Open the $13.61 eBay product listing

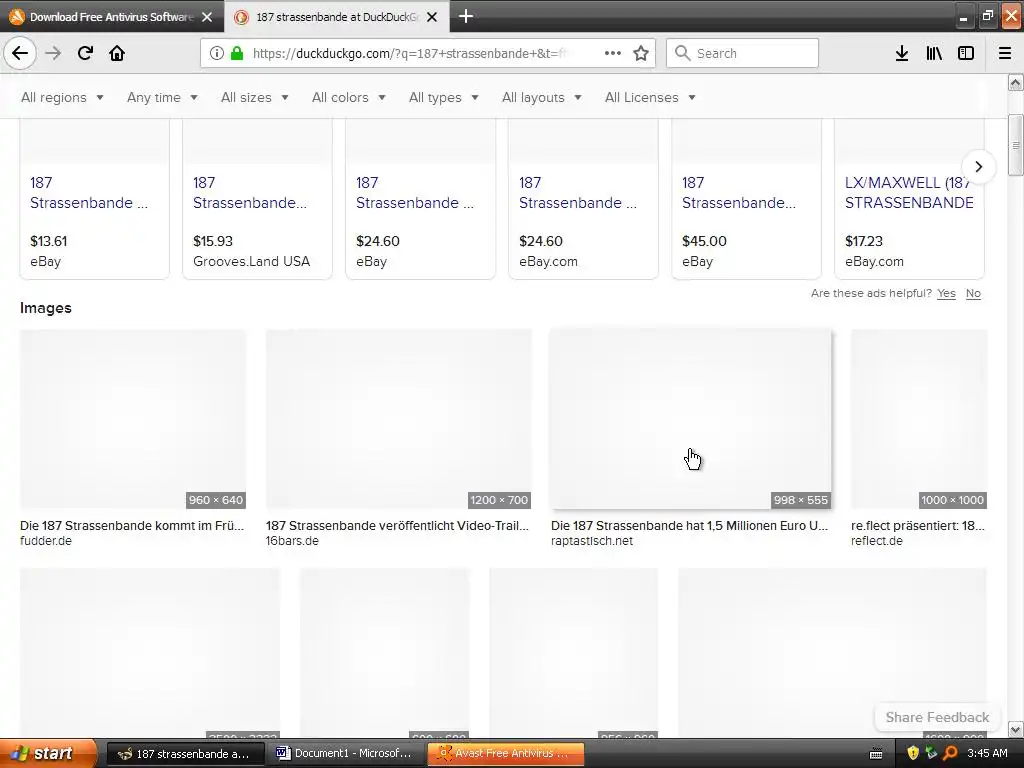(x=95, y=199)
